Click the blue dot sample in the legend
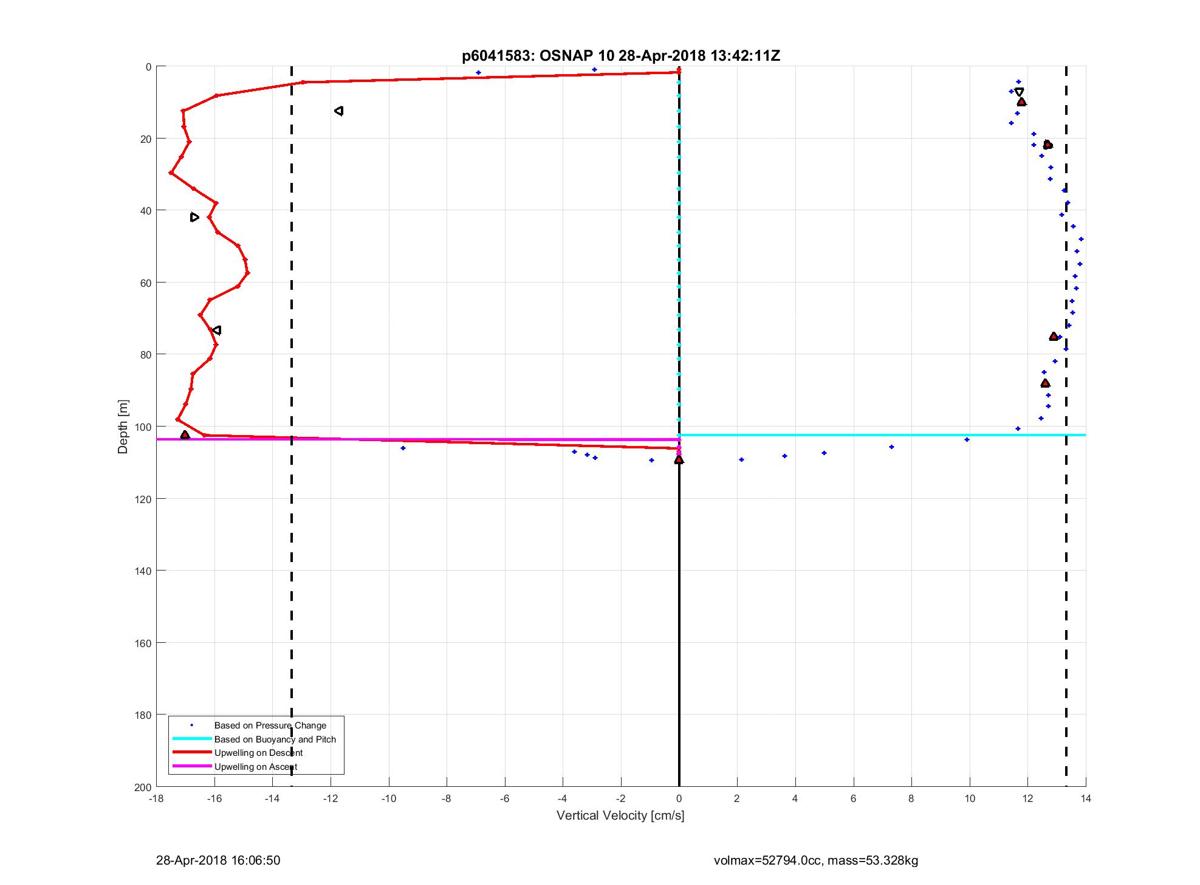The height and width of the screenshot is (885, 1200). [x=191, y=724]
